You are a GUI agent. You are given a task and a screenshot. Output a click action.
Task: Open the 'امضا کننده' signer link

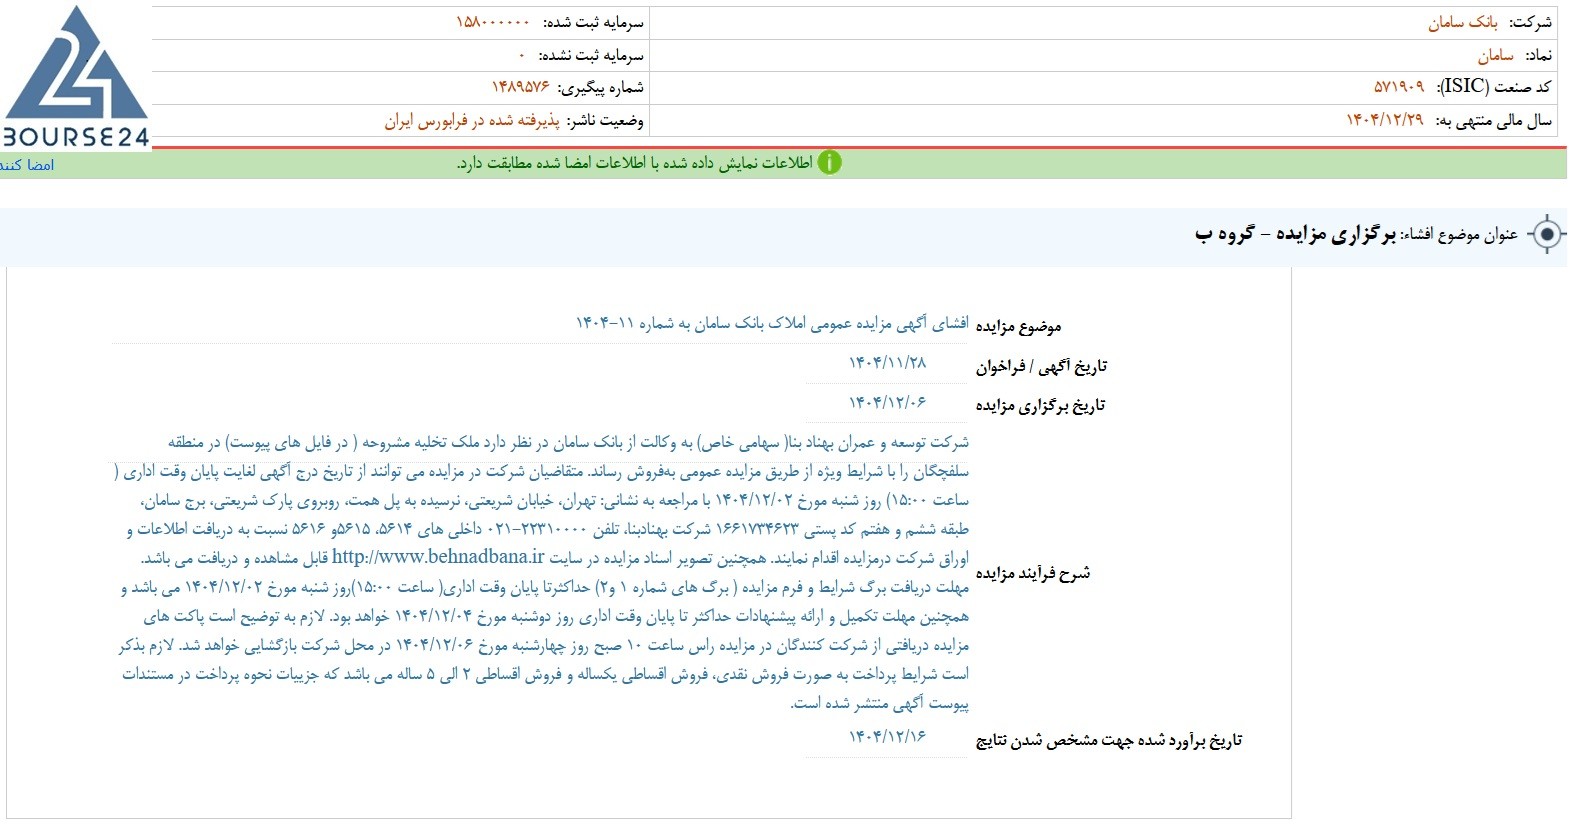point(27,165)
